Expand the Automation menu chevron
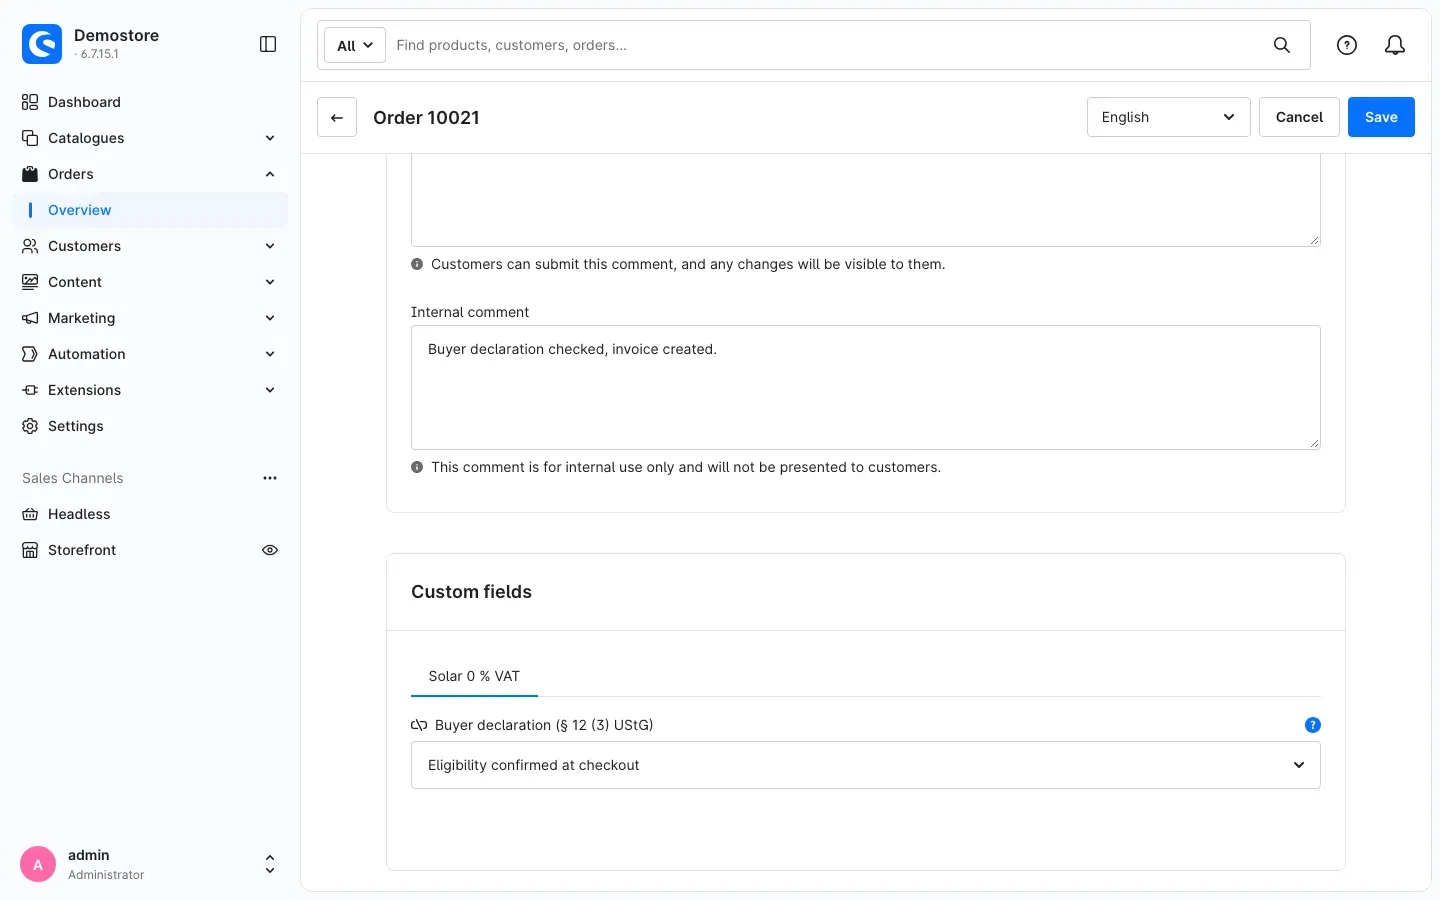 pos(270,354)
